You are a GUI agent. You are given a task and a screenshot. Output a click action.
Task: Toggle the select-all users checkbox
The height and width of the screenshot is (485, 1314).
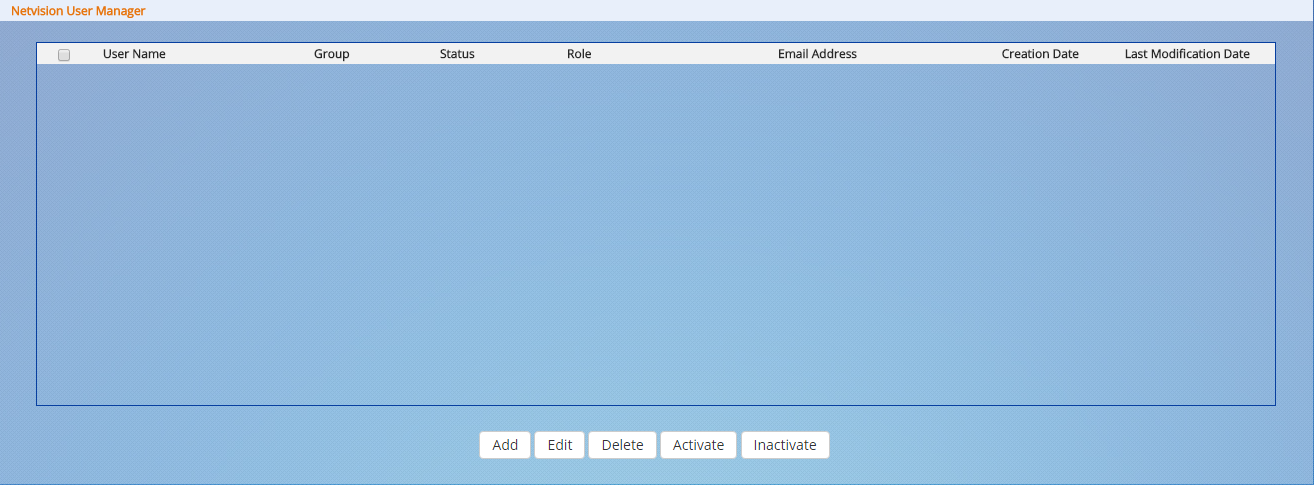pyautogui.click(x=64, y=55)
